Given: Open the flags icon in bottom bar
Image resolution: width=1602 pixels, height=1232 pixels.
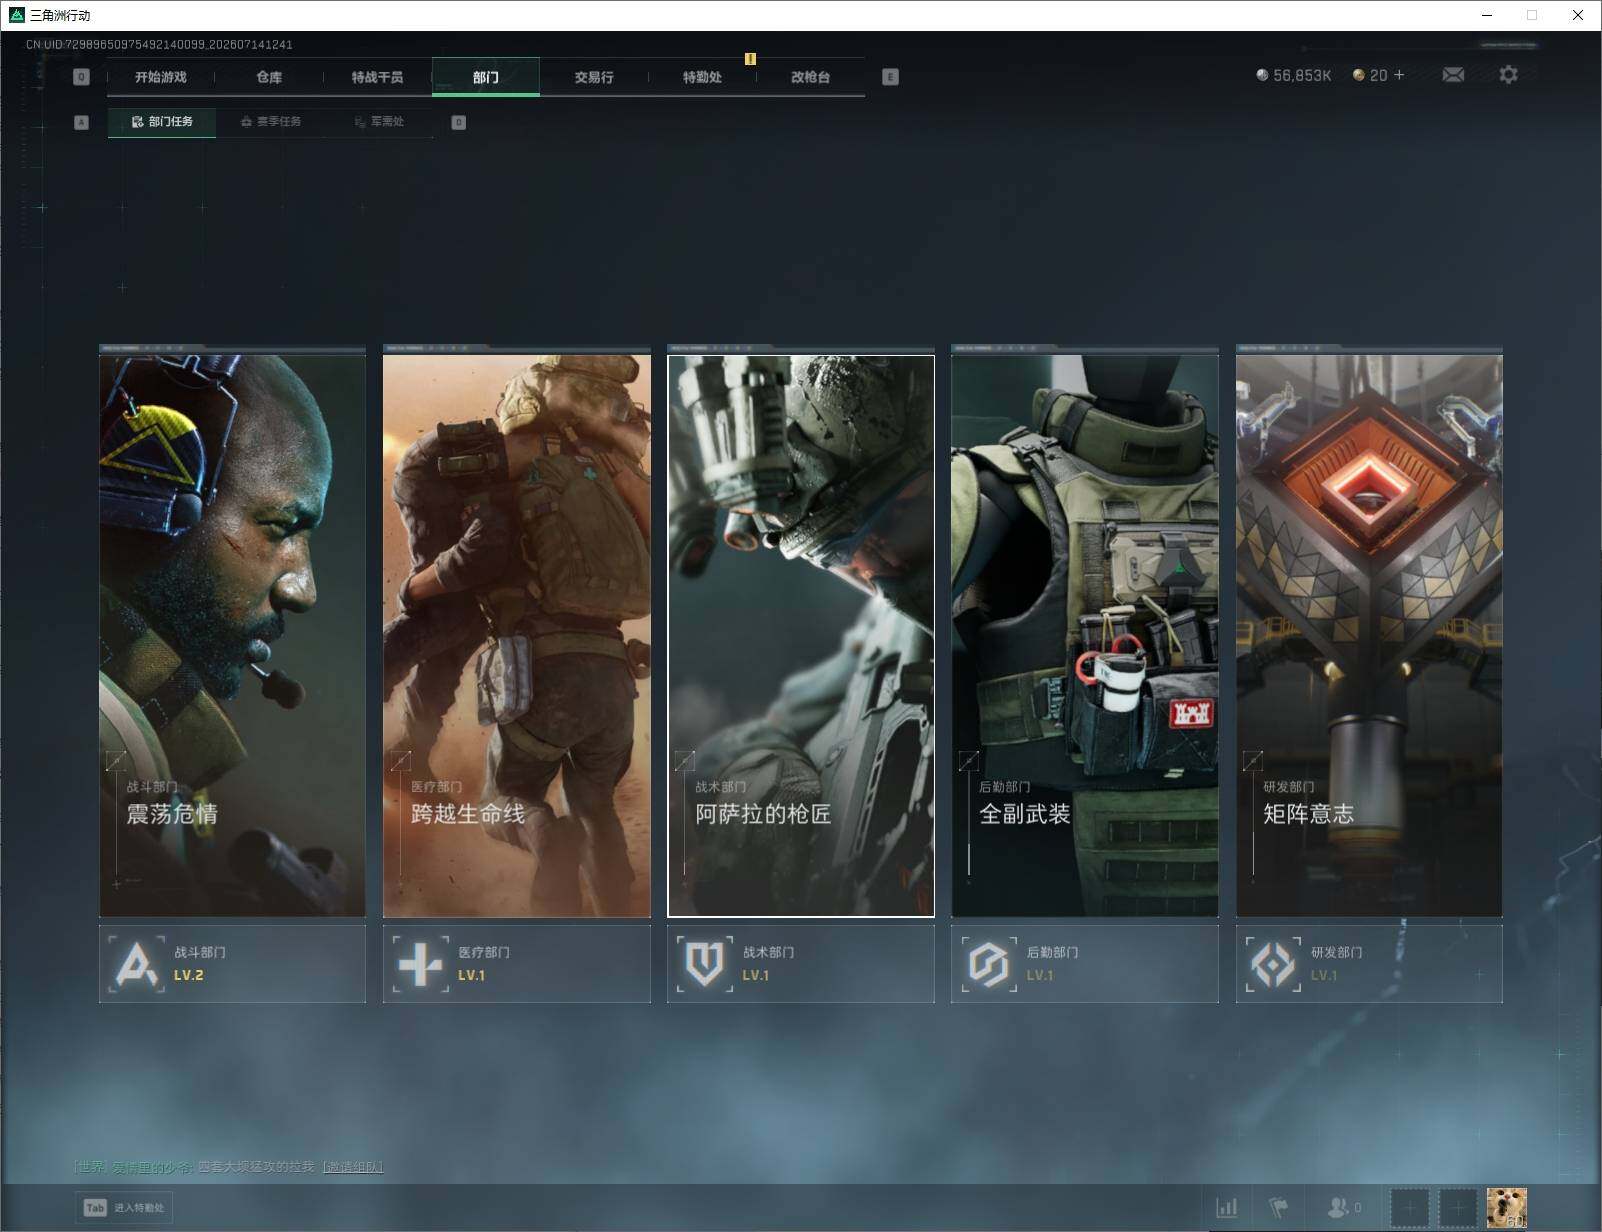Looking at the screenshot, I should [1279, 1208].
